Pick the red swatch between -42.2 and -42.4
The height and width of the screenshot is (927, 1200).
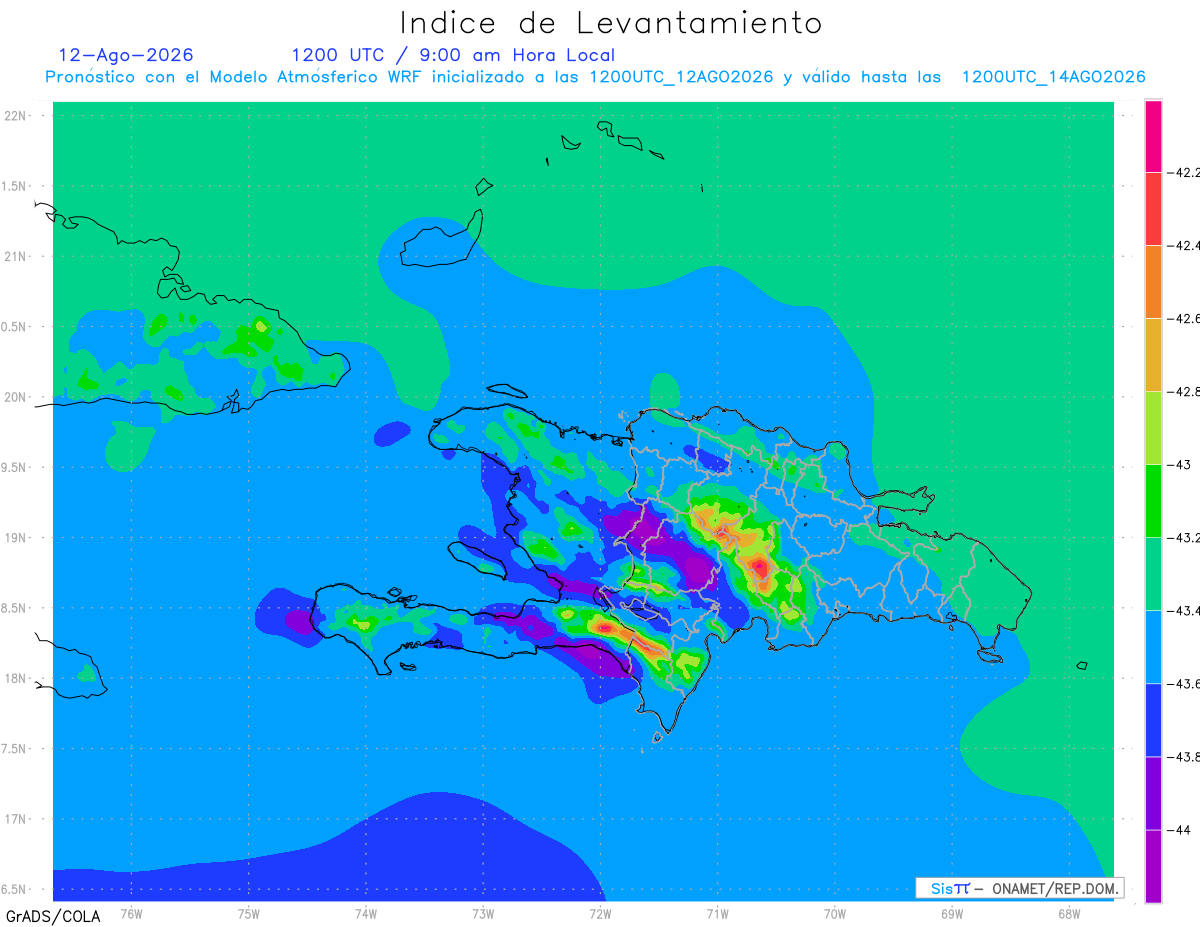[1153, 209]
